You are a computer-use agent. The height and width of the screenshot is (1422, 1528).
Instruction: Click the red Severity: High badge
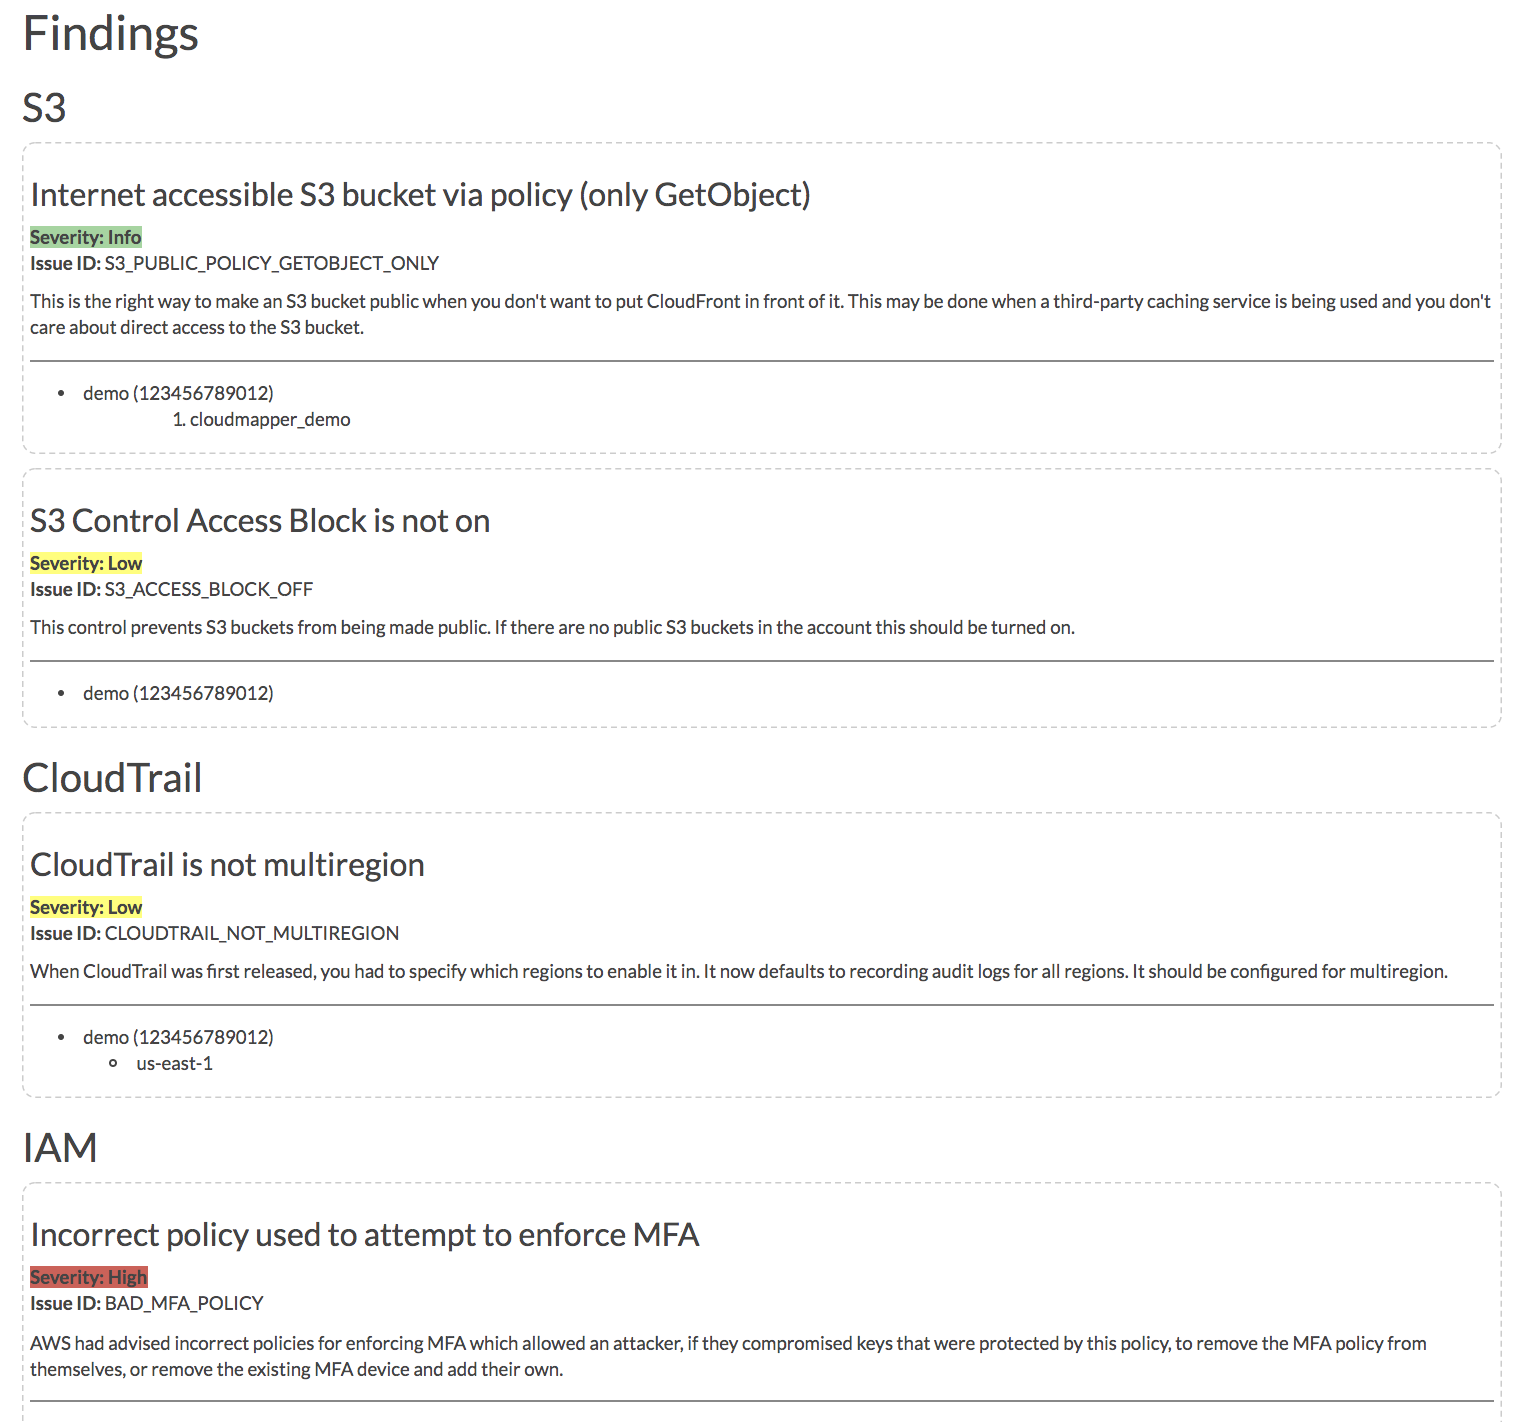[89, 1277]
